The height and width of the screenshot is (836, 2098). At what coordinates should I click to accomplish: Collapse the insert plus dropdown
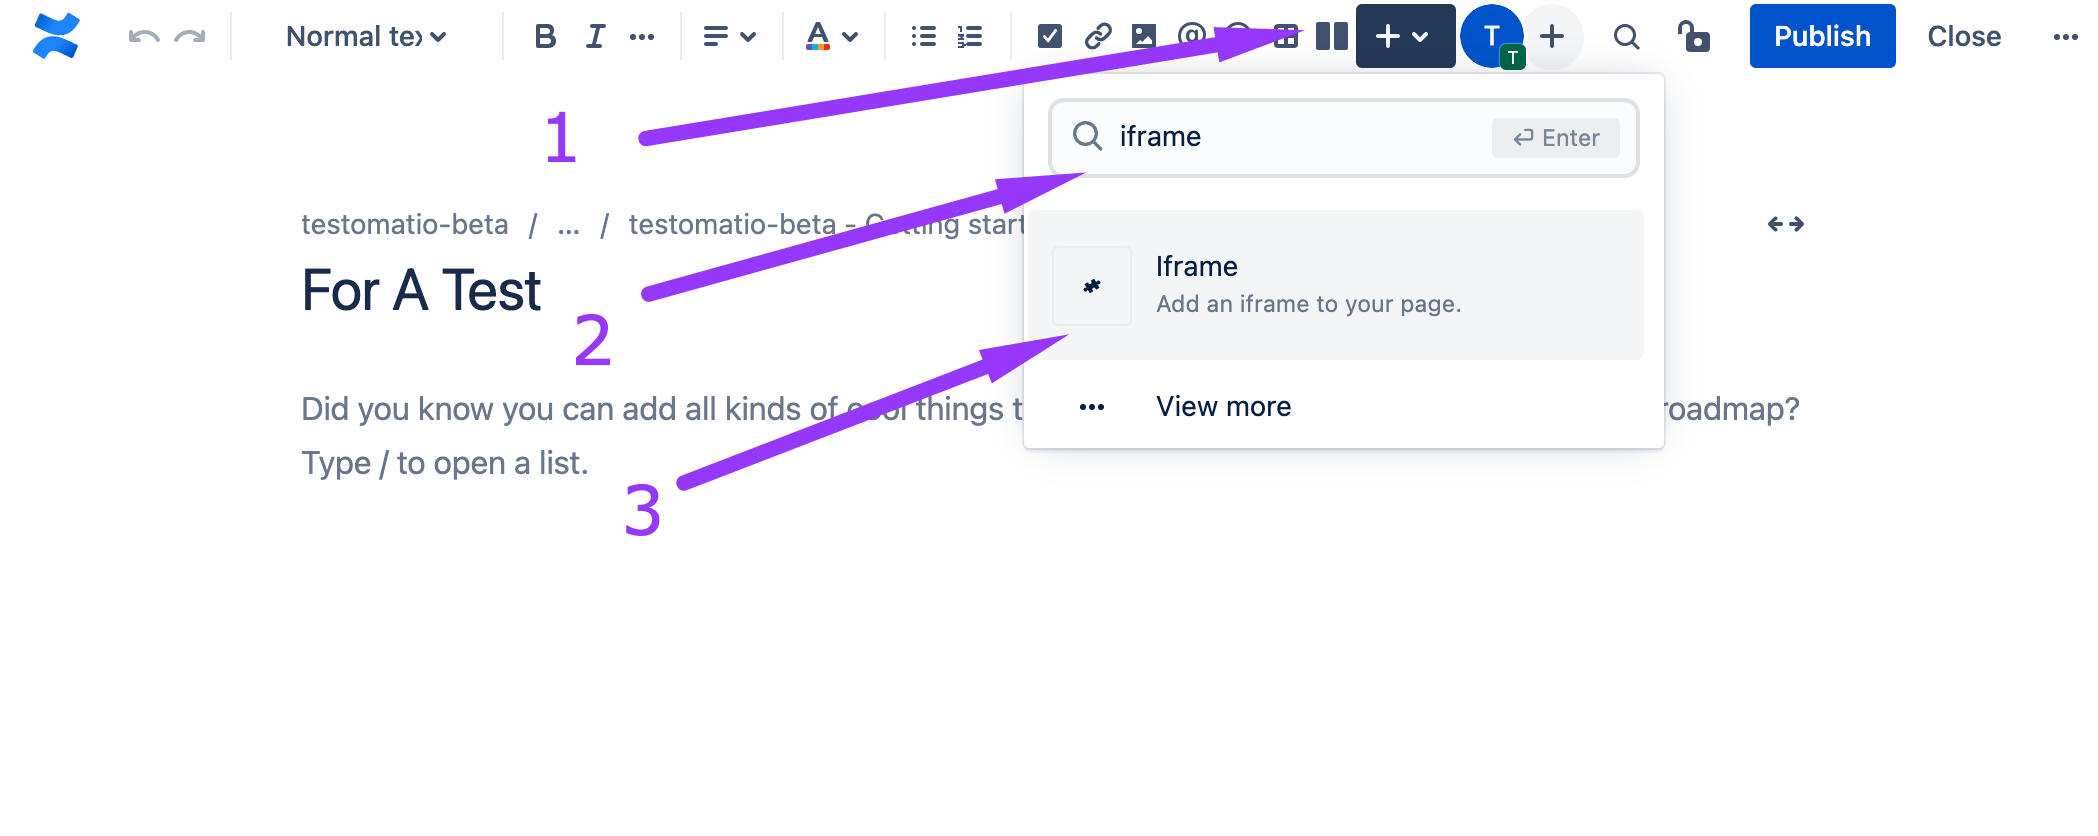pyautogui.click(x=1404, y=37)
